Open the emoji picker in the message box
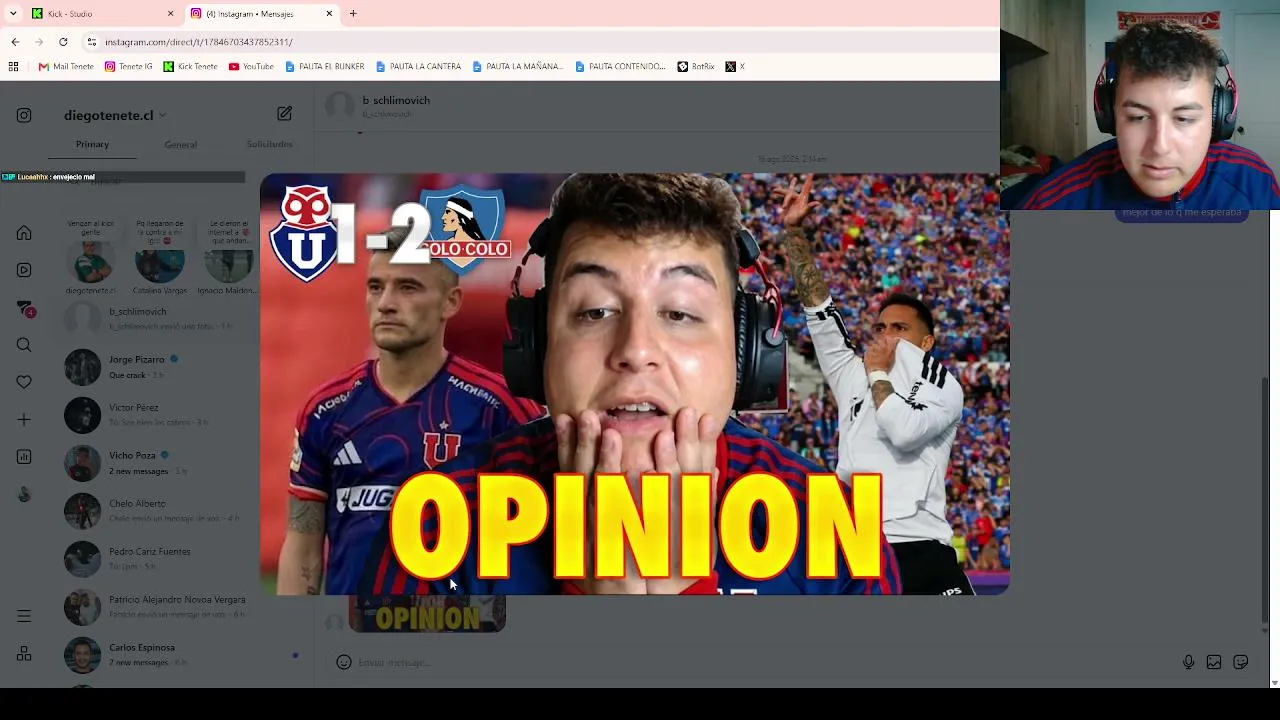The width and height of the screenshot is (1280, 720). pos(343,662)
